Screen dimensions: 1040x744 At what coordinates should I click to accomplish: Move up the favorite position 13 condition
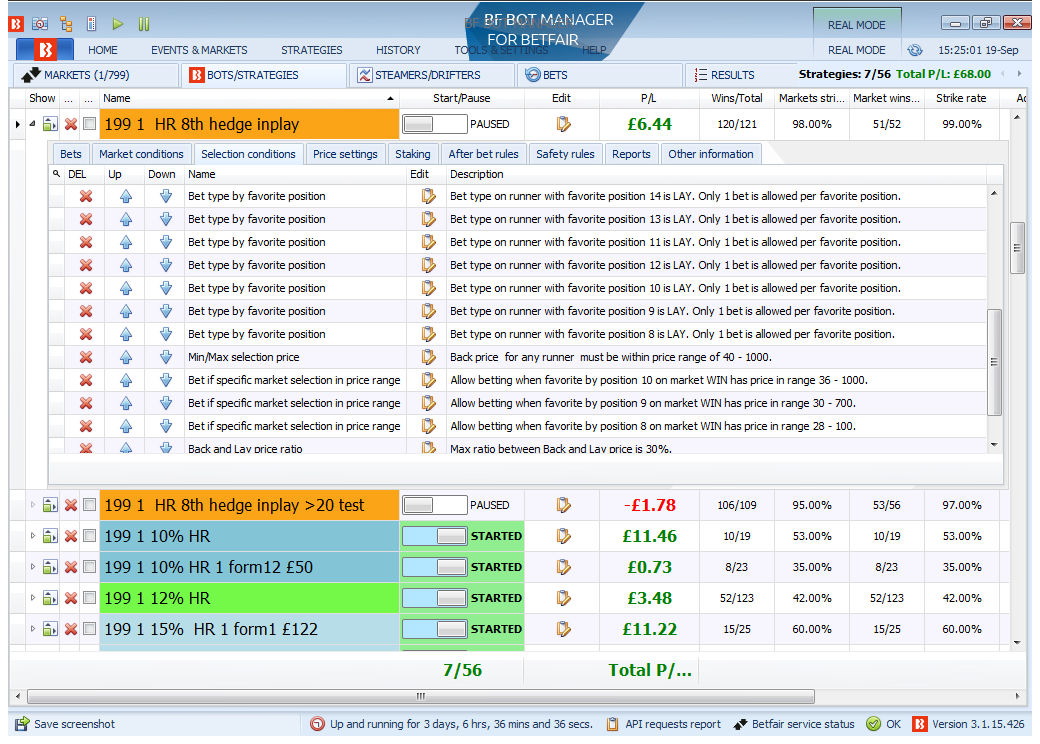click(x=126, y=219)
